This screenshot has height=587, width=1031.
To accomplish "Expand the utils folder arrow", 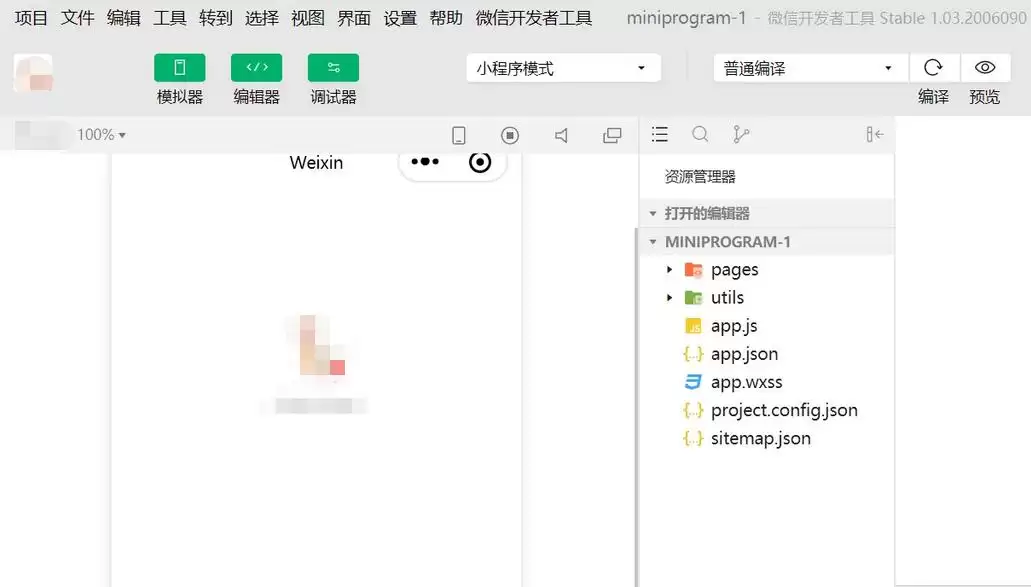I will pyautogui.click(x=669, y=298).
